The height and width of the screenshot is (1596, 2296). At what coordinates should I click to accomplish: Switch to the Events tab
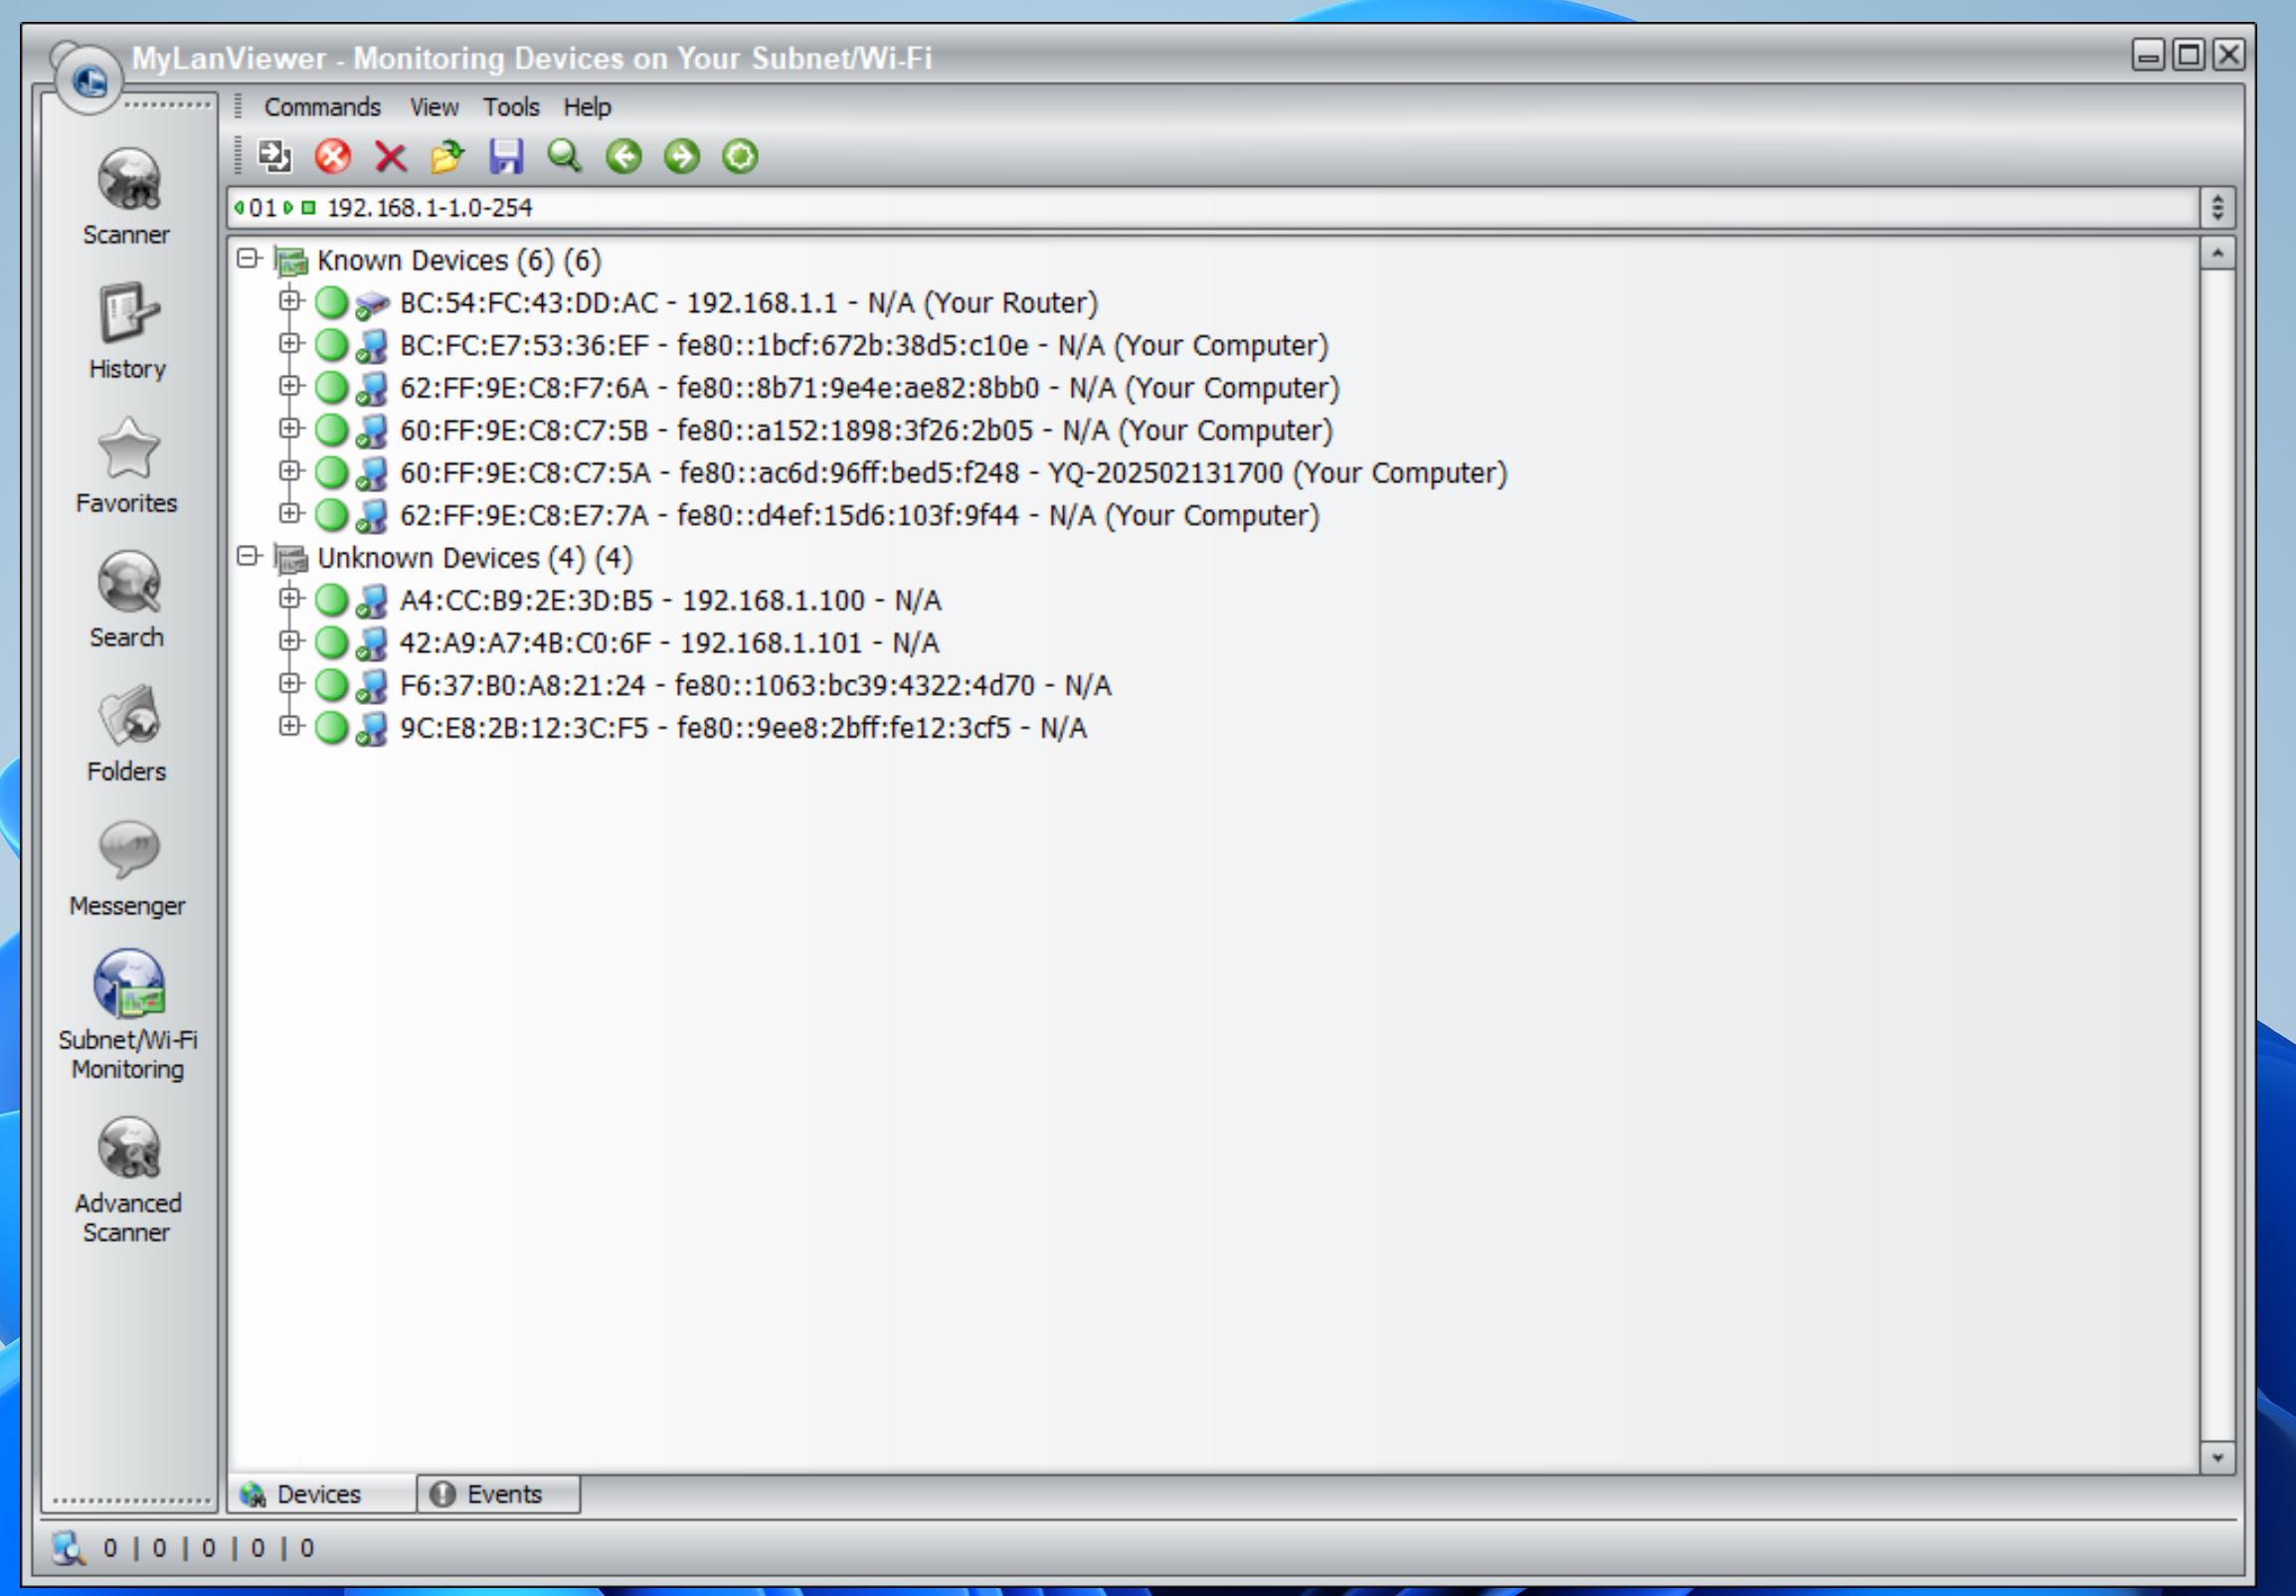pyautogui.click(x=497, y=1494)
